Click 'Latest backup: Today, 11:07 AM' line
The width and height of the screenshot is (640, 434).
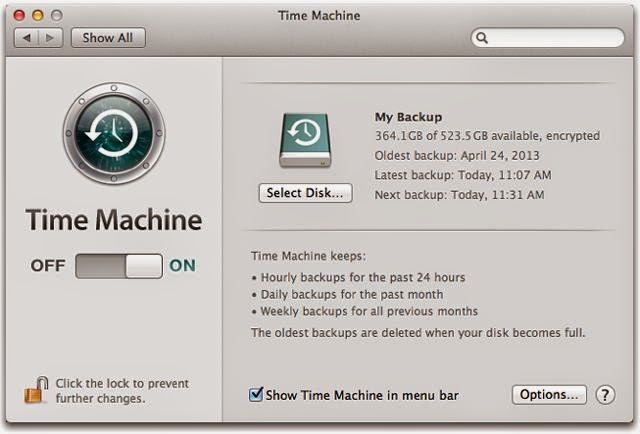(463, 175)
